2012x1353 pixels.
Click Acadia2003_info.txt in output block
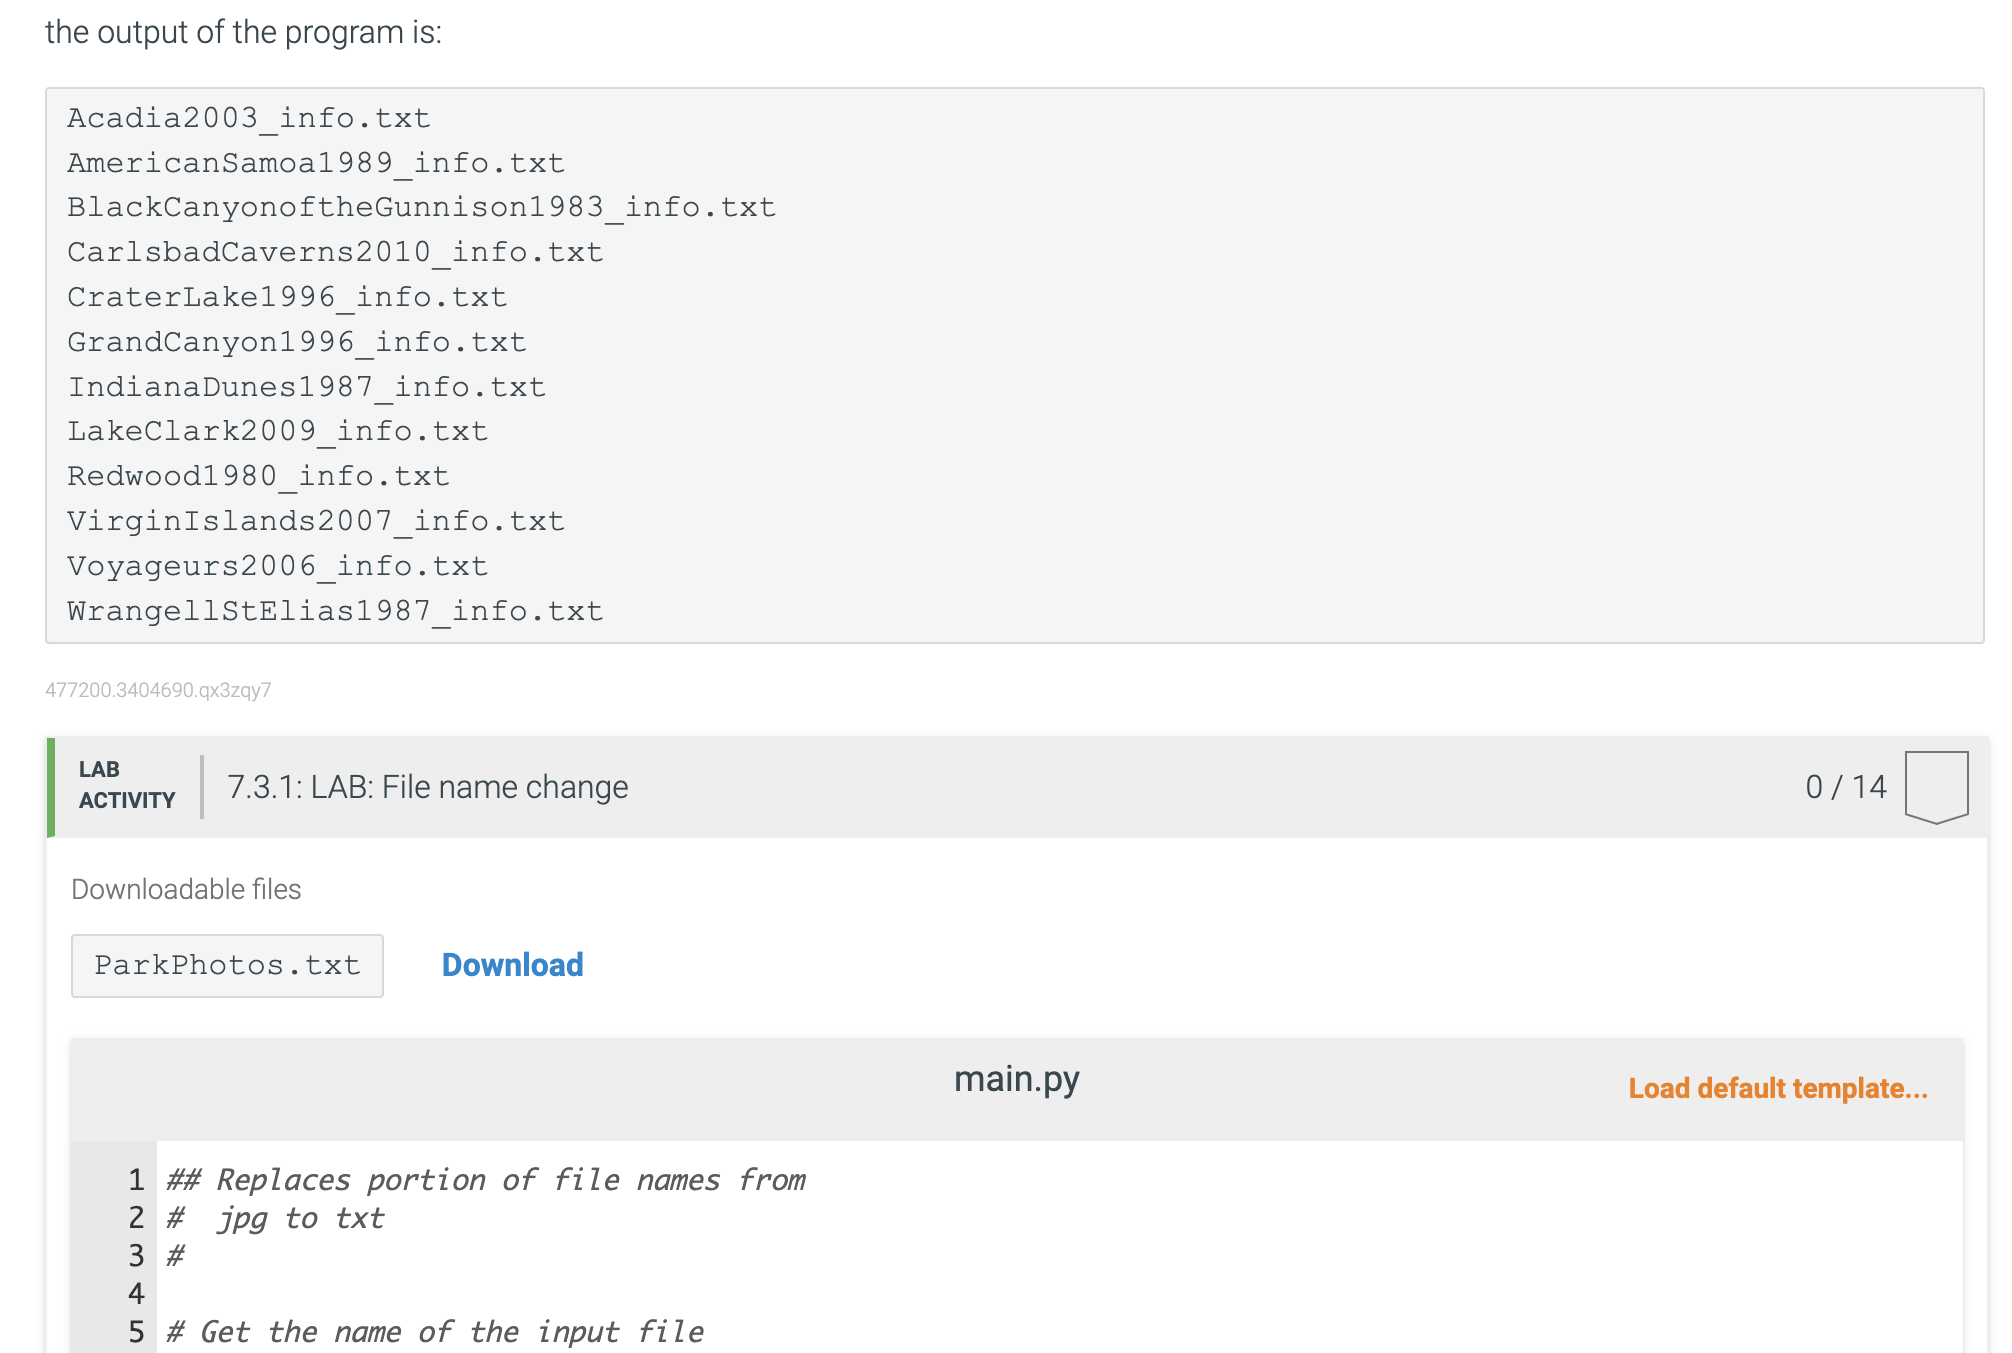pos(249,118)
